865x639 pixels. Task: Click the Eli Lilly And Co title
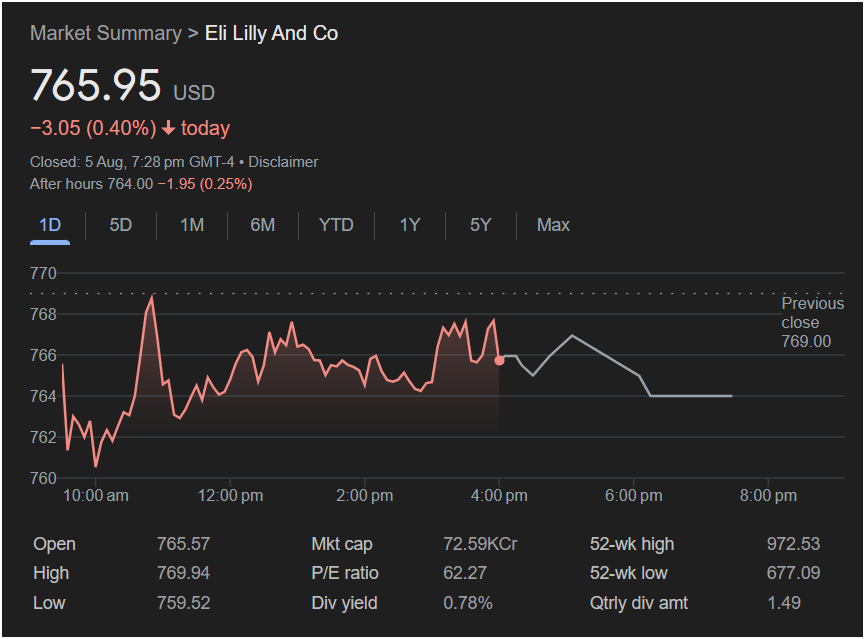pos(271,33)
